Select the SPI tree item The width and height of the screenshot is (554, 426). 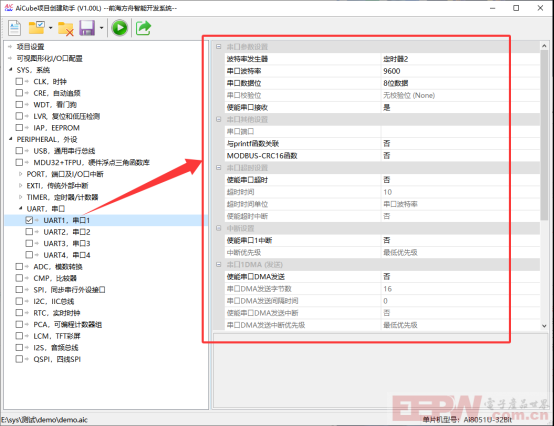69,290
